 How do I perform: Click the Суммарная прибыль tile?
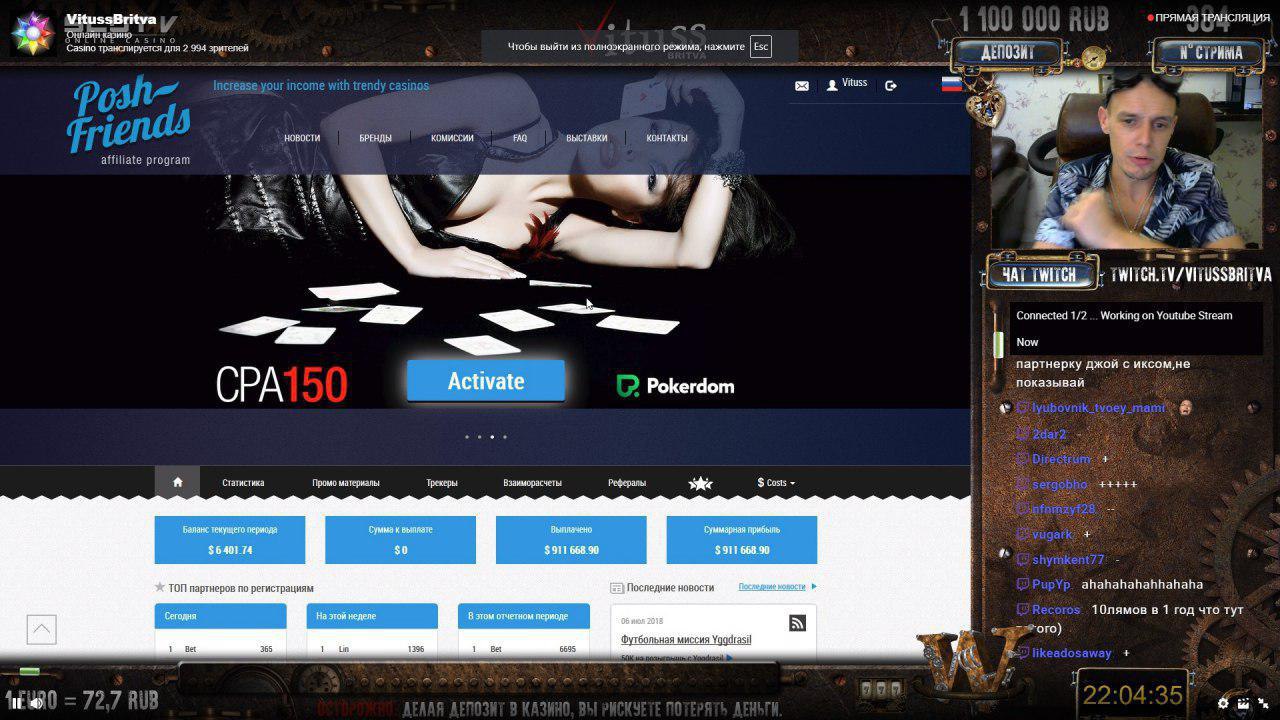point(742,540)
